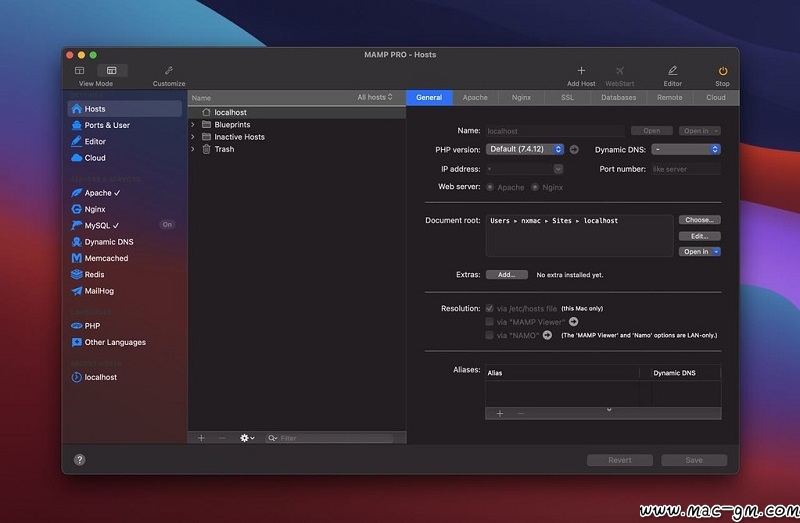The image size is (800, 523).
Task: Open the gear actions menu below host list
Action: click(x=247, y=438)
